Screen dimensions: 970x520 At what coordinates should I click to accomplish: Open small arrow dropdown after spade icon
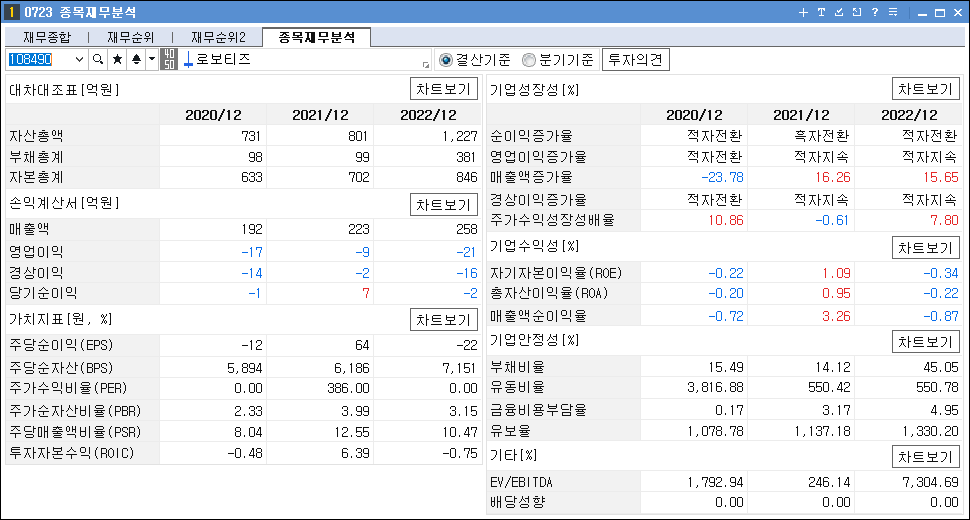(x=152, y=59)
